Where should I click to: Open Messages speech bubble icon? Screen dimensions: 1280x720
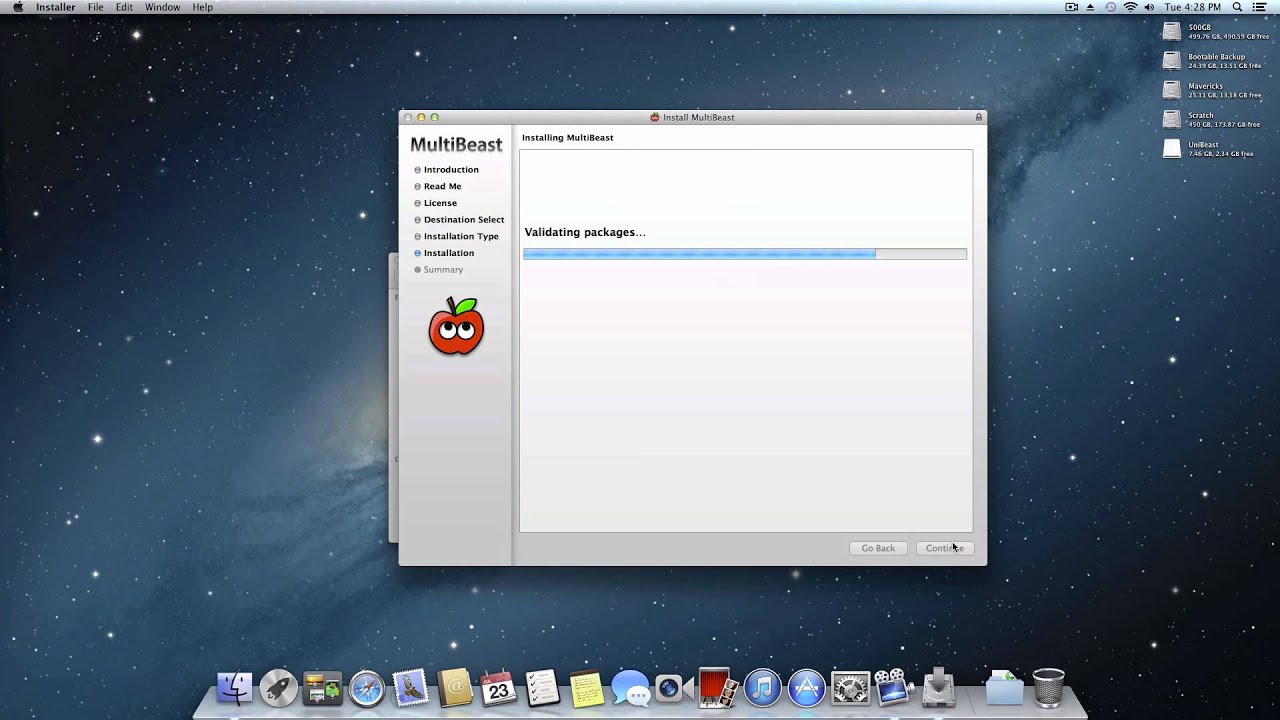coord(630,688)
